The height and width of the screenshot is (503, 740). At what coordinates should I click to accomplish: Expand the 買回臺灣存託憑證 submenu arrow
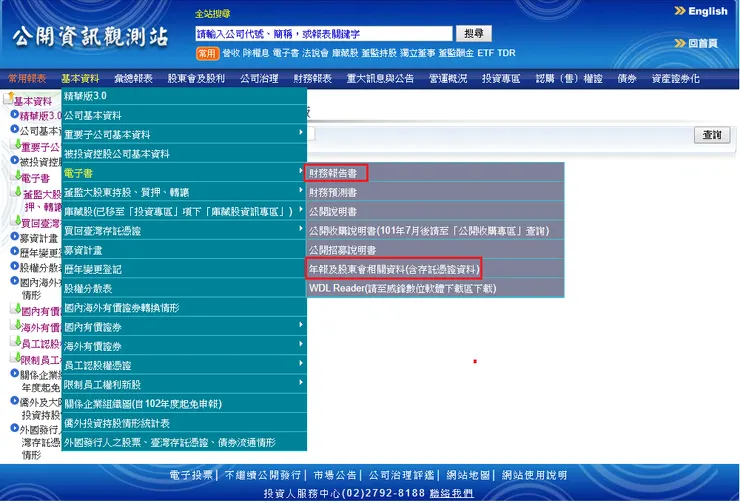pos(301,228)
